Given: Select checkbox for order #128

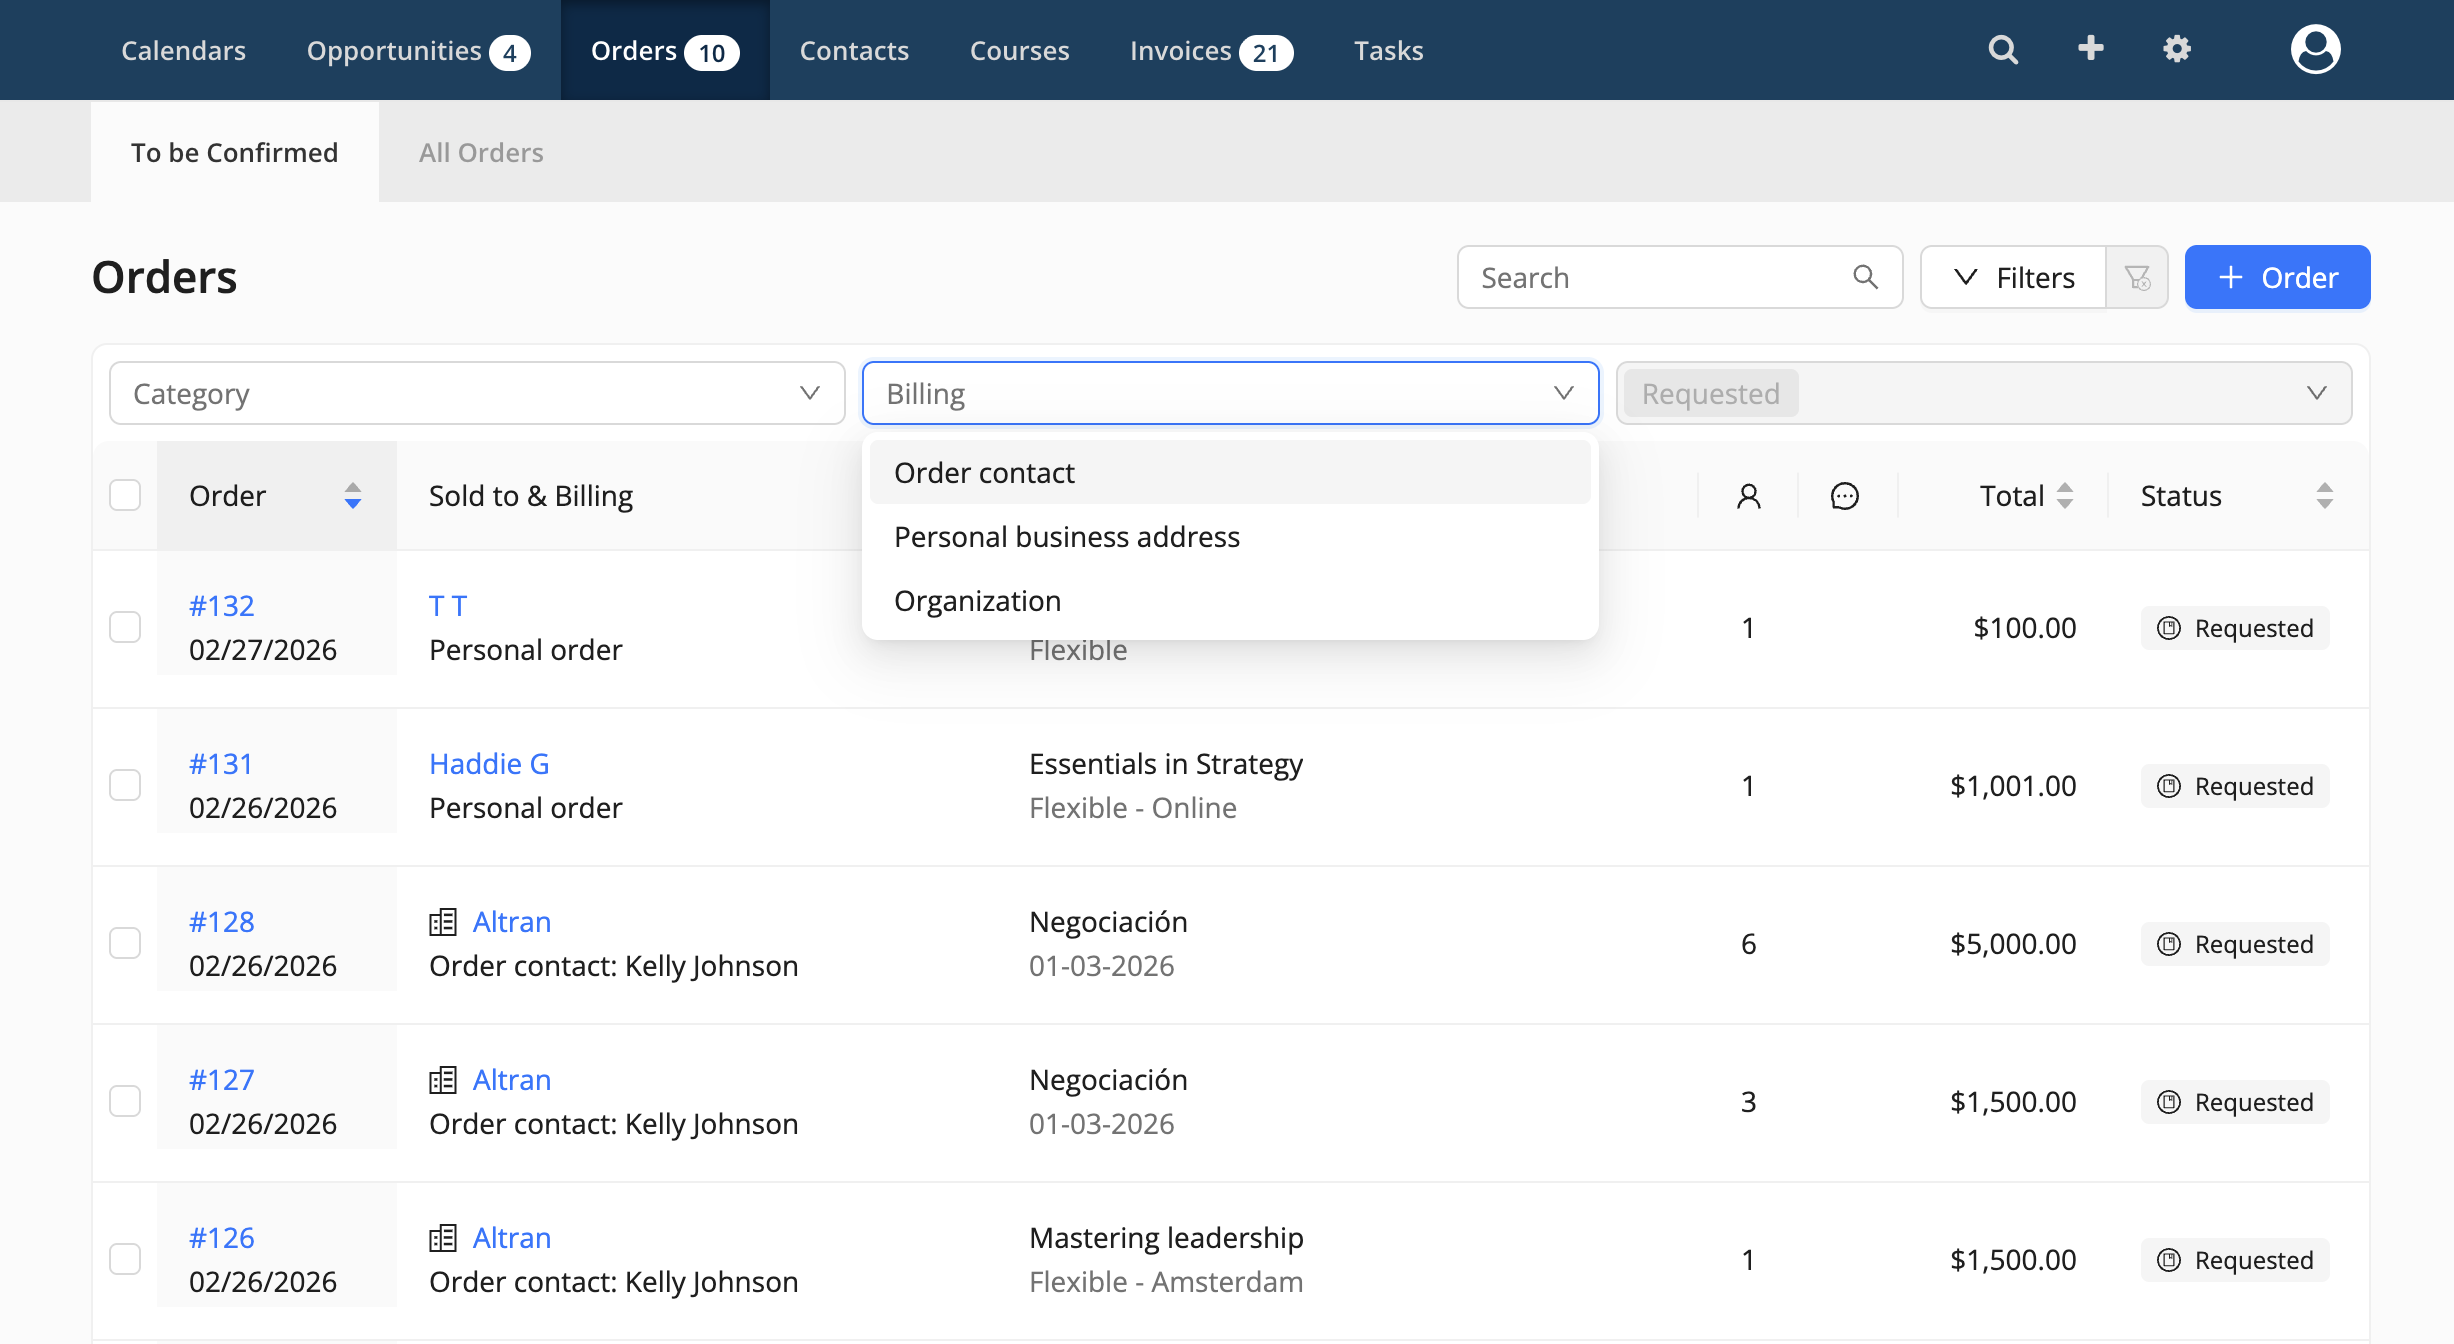Looking at the screenshot, I should (x=125, y=943).
